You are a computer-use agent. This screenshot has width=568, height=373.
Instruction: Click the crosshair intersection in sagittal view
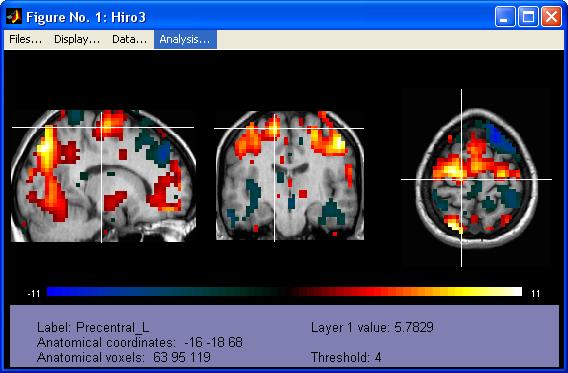pos(101,127)
